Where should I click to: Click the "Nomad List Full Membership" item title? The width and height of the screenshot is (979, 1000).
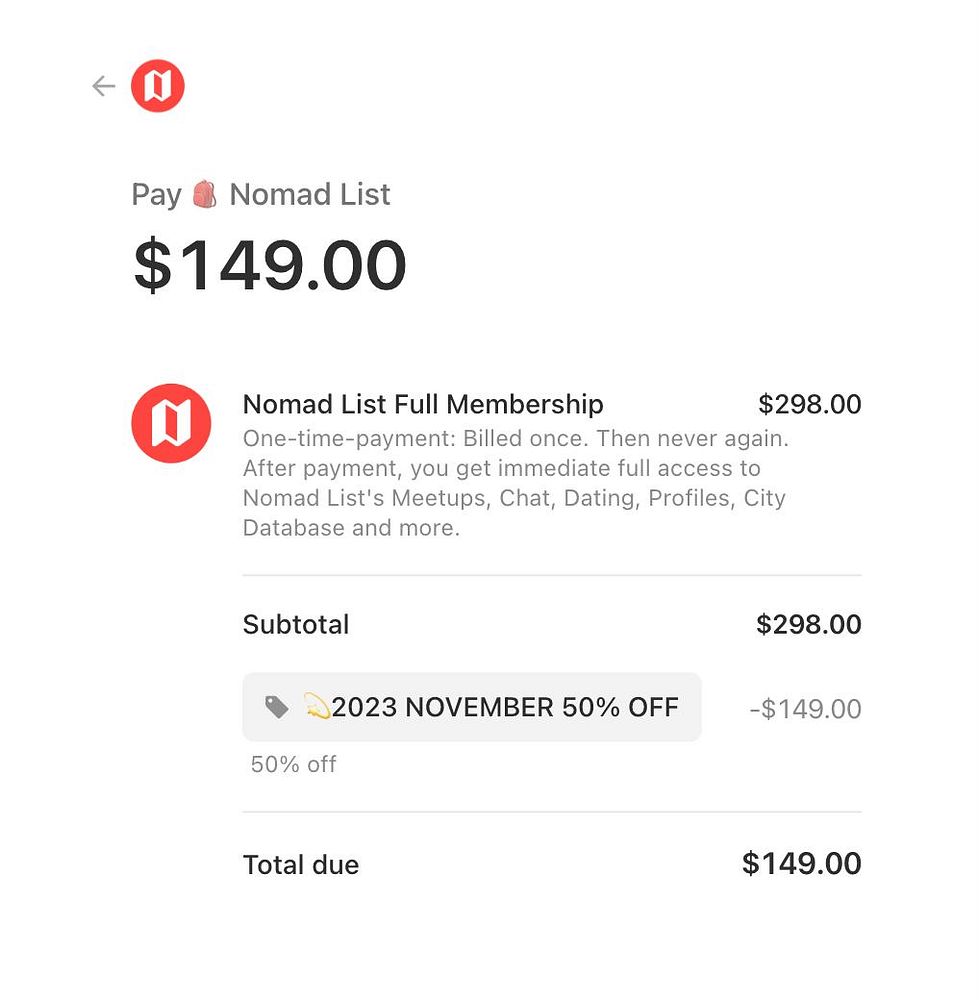tap(423, 404)
